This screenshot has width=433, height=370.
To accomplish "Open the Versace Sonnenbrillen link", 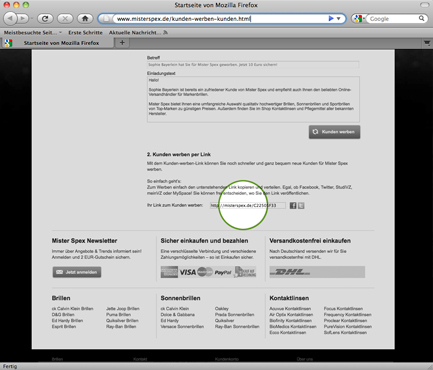I will (182, 326).
